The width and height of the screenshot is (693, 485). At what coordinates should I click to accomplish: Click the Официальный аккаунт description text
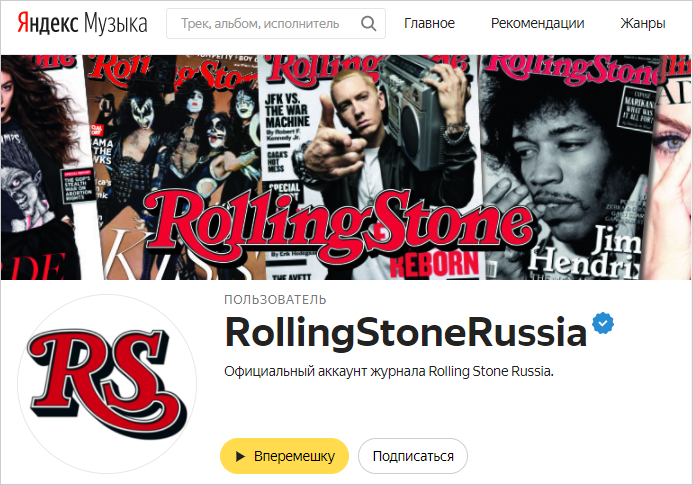coord(388,371)
